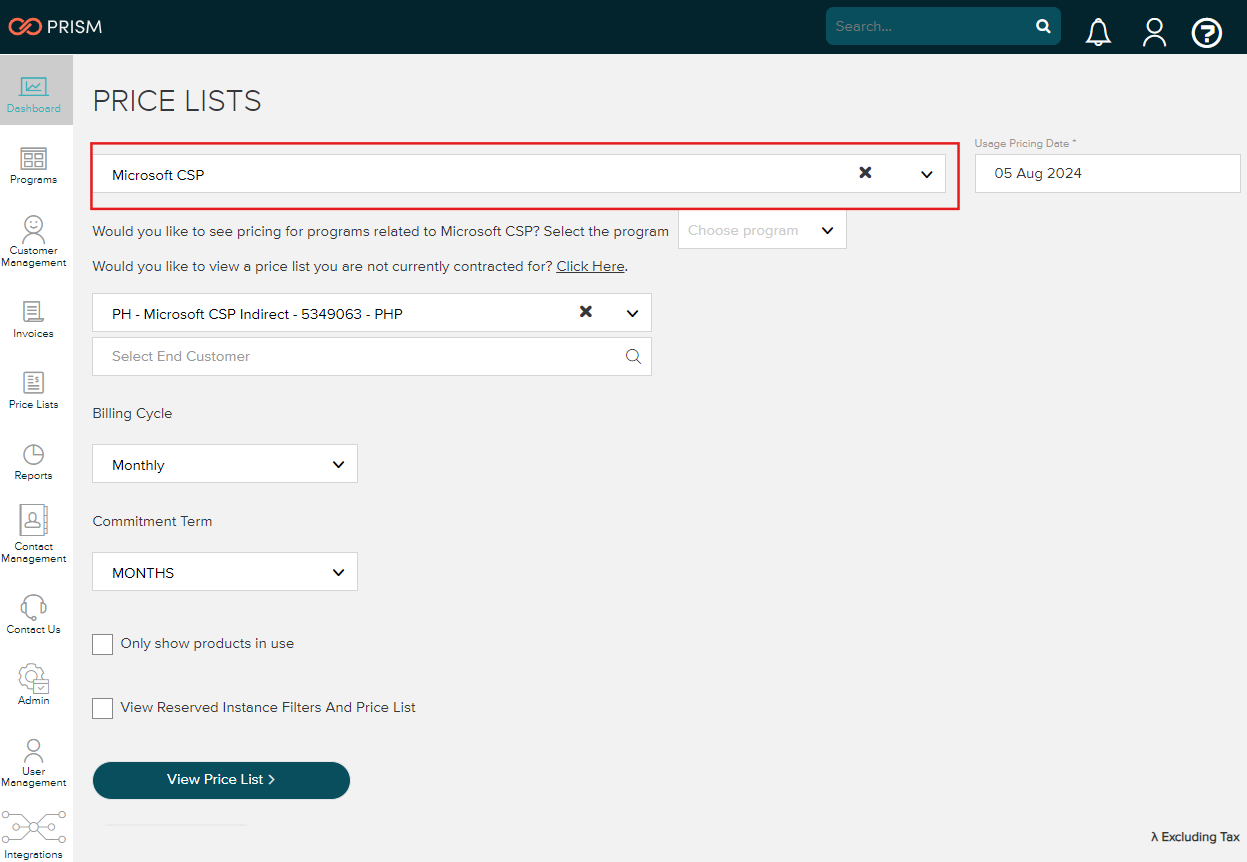Click the Billing Cycle label
The image size is (1247, 862).
point(132,414)
